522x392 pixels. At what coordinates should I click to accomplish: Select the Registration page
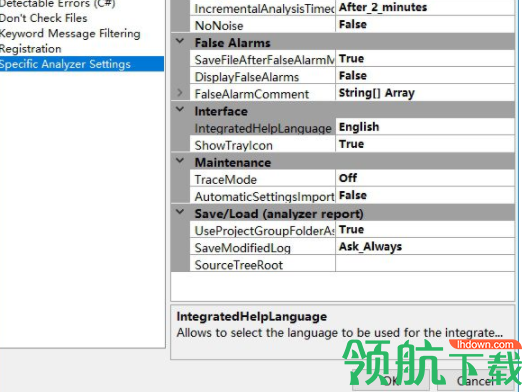coord(31,49)
